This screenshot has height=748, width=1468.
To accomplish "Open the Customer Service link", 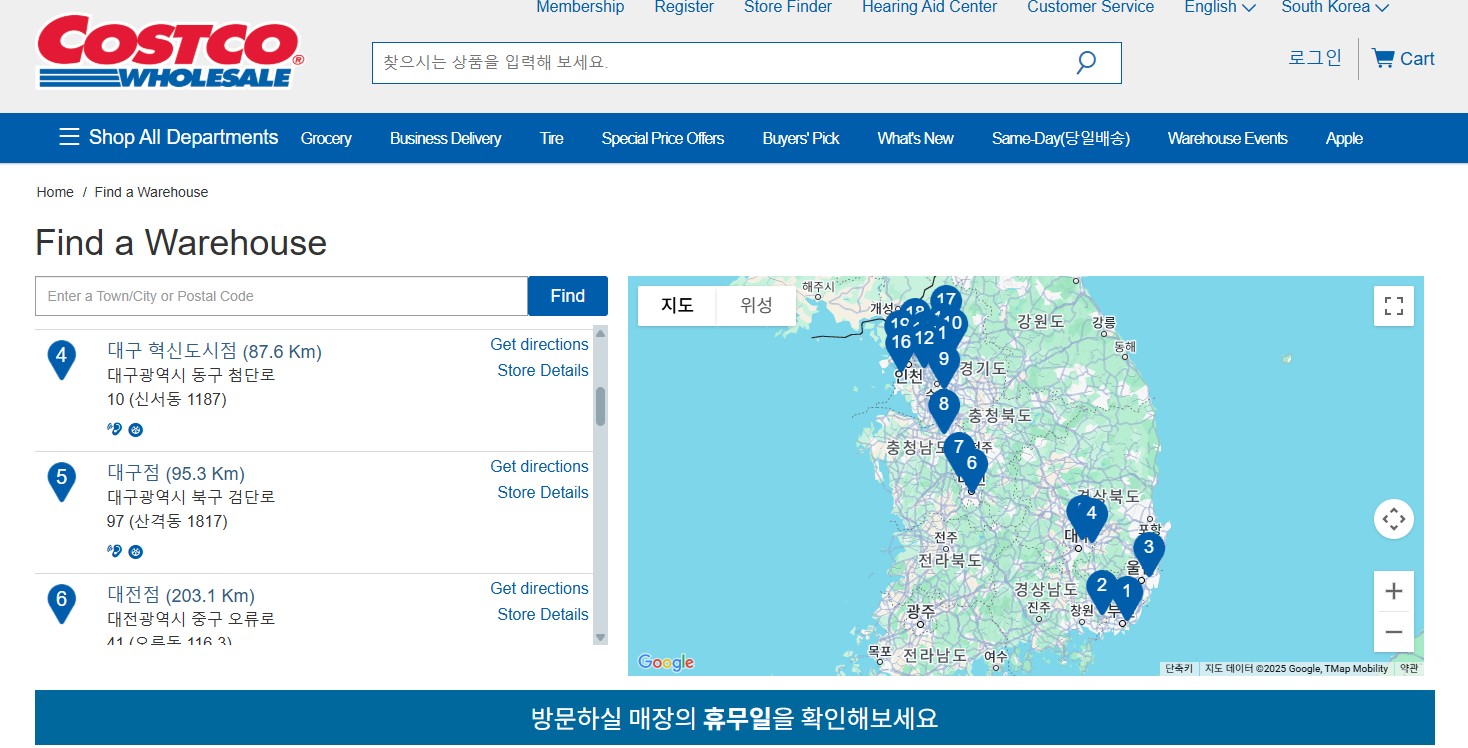I will pos(1091,7).
